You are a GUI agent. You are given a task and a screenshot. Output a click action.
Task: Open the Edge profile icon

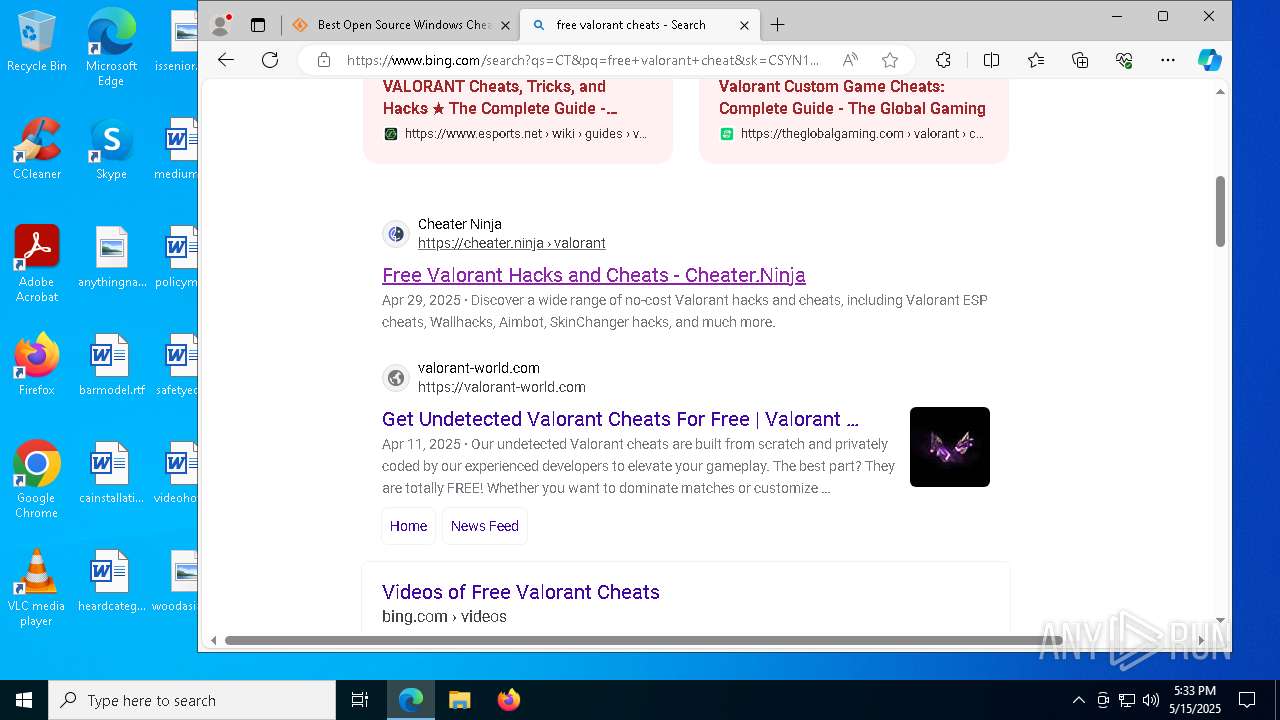221,25
